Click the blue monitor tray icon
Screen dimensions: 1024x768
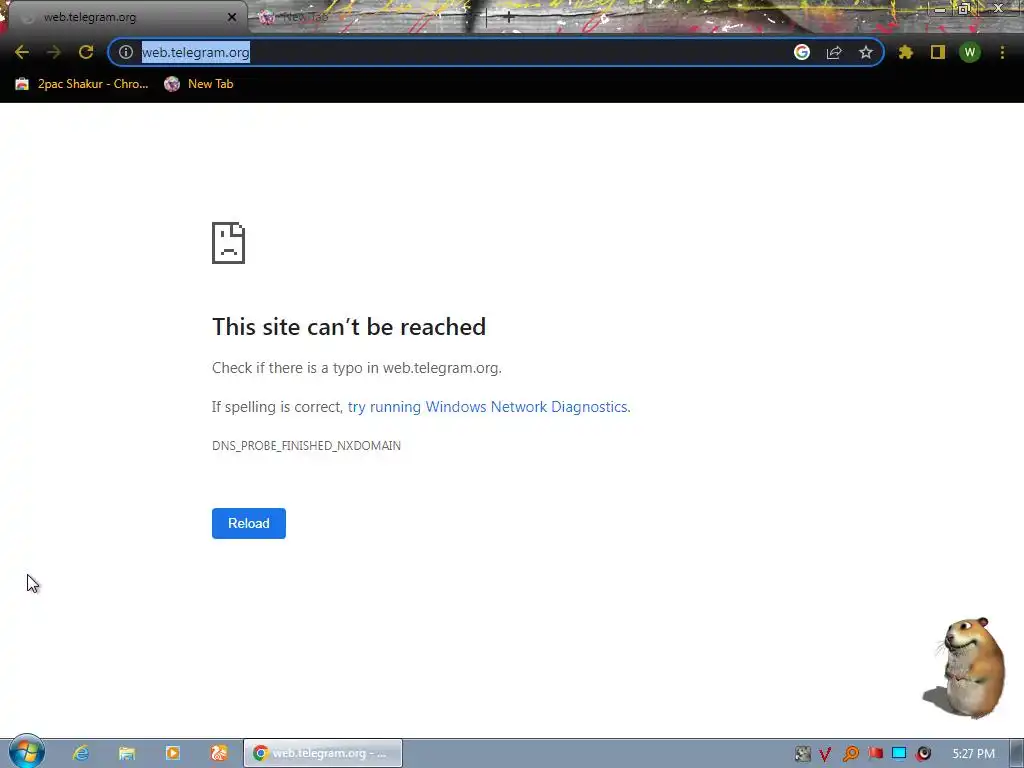click(x=899, y=754)
